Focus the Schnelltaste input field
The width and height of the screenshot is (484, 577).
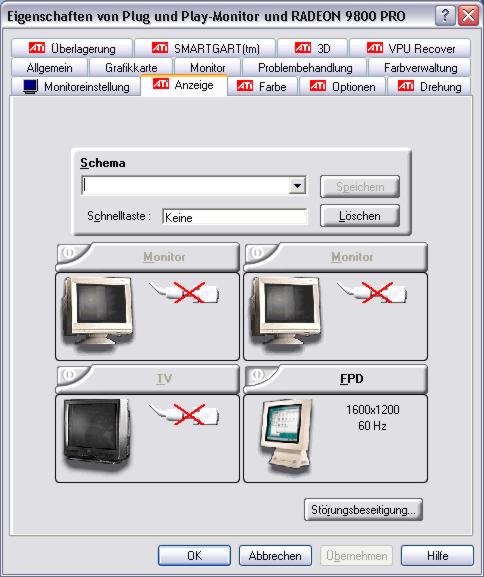pos(234,217)
